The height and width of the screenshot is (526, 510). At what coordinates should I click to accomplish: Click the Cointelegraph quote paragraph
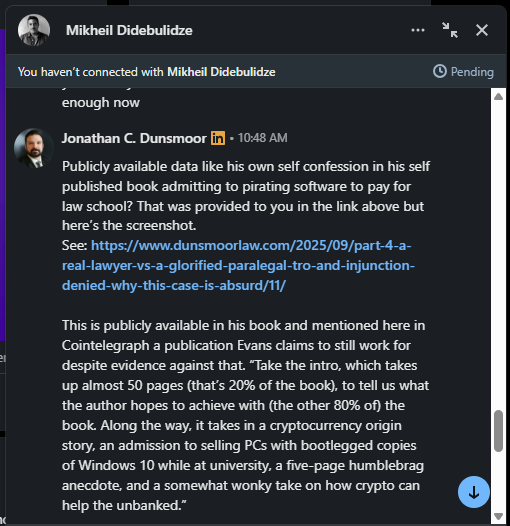pyautogui.click(x=245, y=415)
